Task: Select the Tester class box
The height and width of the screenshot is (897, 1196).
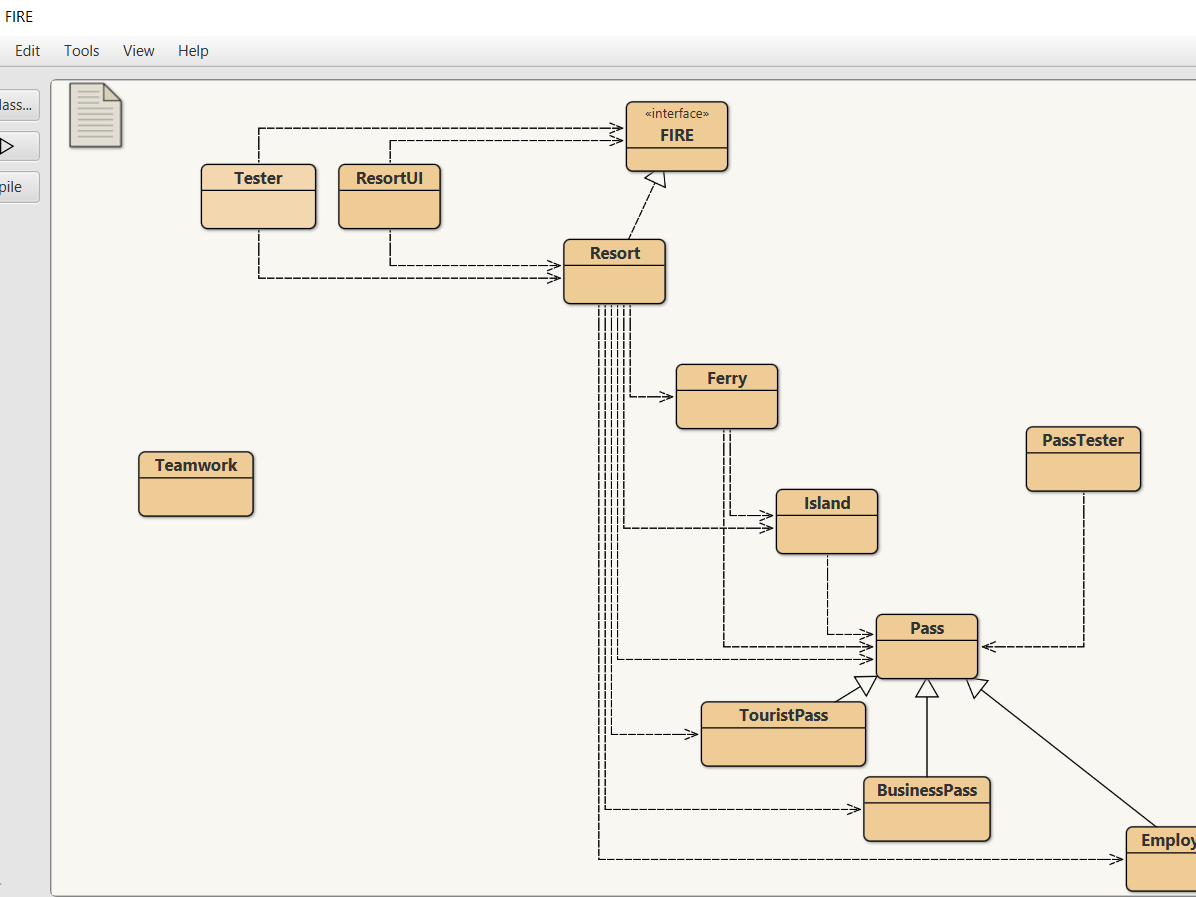Action: click(259, 196)
